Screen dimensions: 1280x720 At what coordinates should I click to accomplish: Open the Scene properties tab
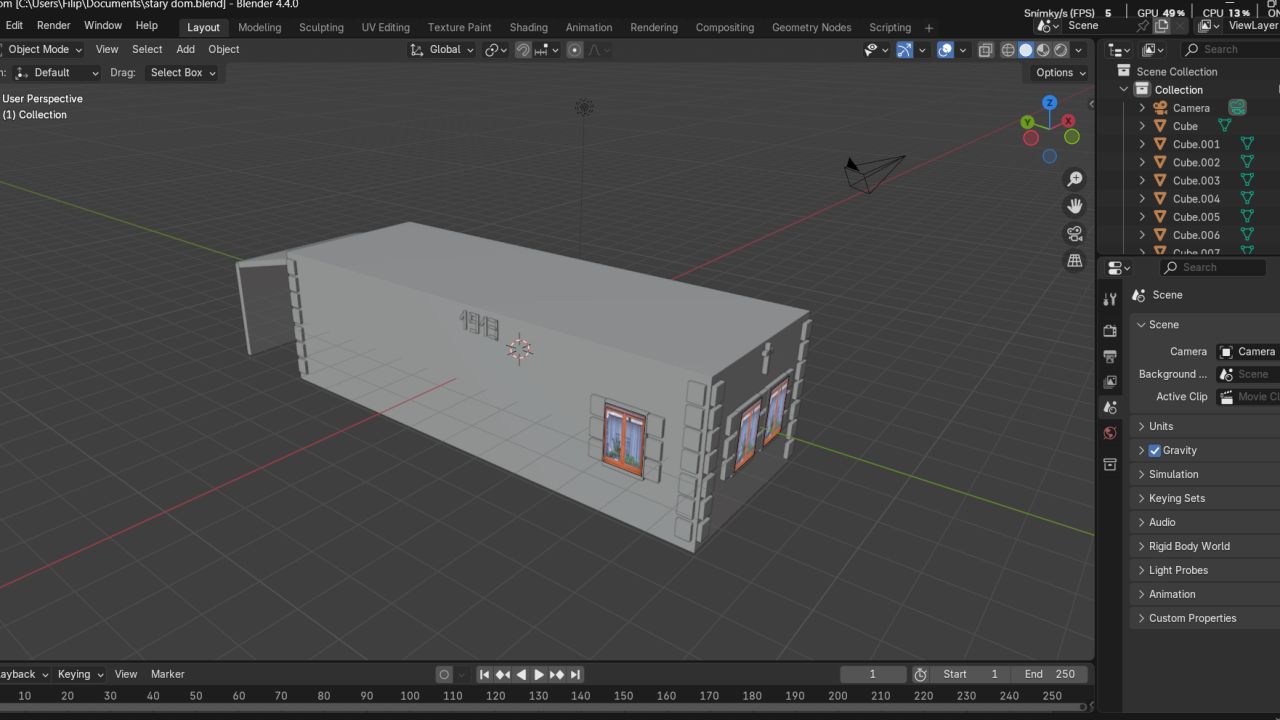tap(1110, 408)
